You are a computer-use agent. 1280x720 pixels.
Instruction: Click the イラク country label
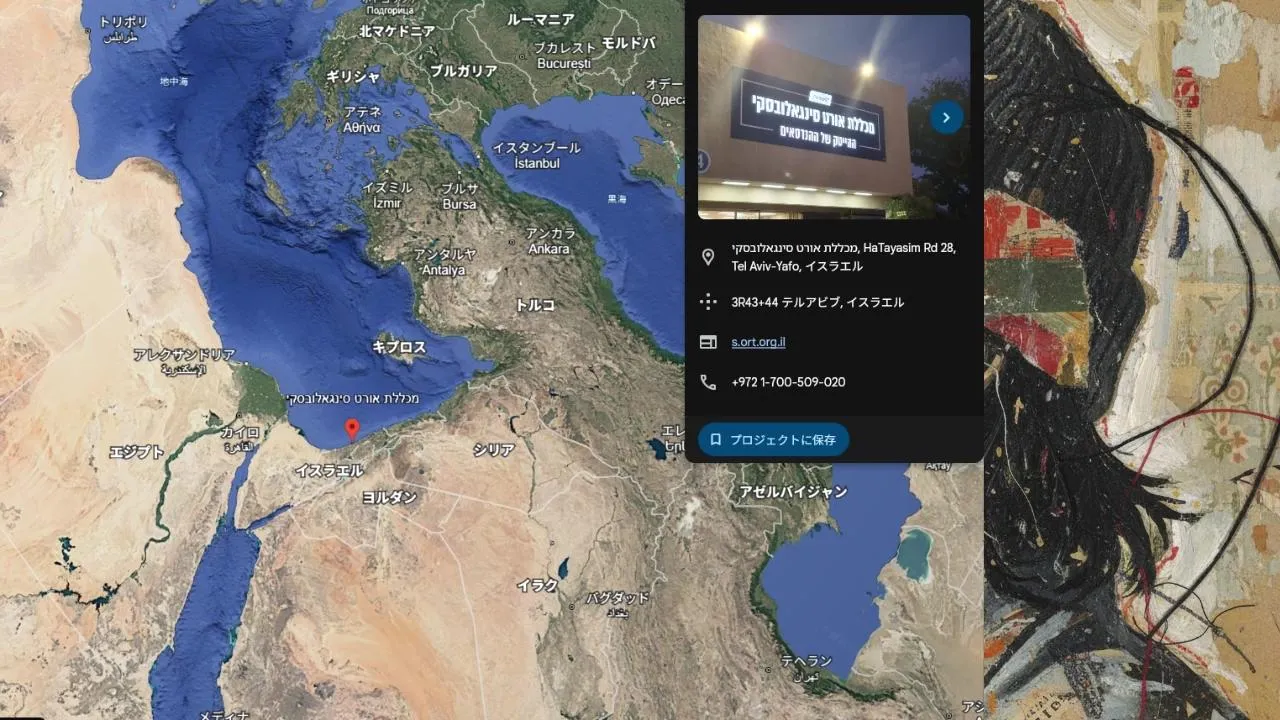[x=537, y=586]
